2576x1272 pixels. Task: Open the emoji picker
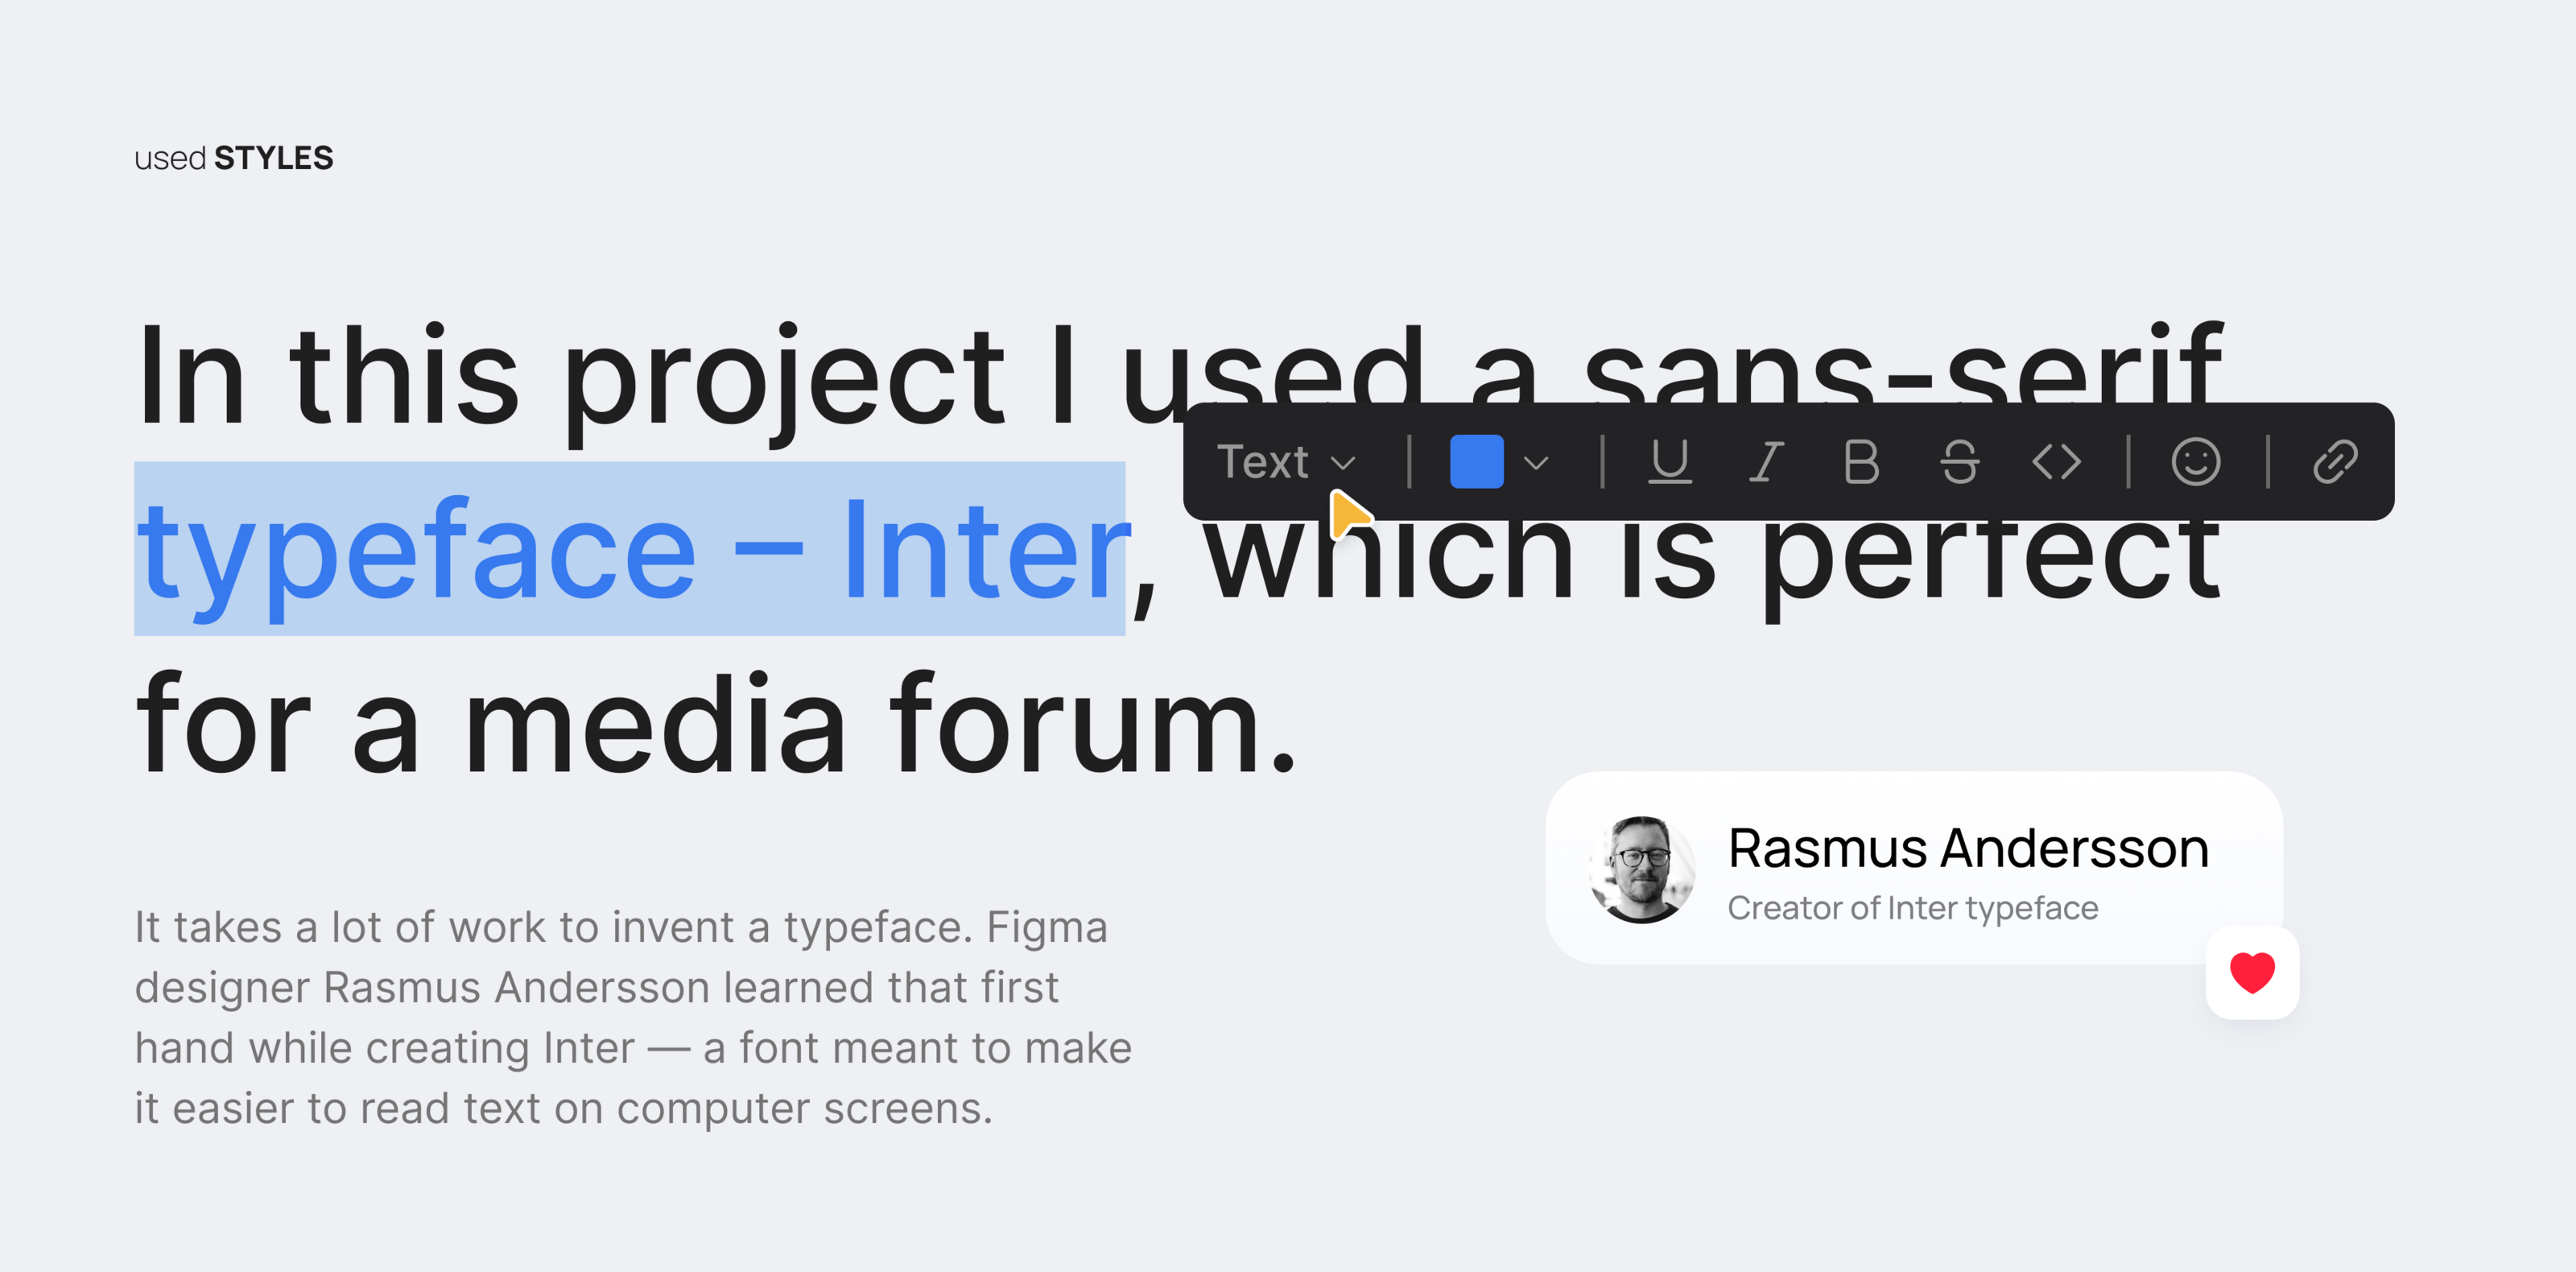coord(2195,462)
